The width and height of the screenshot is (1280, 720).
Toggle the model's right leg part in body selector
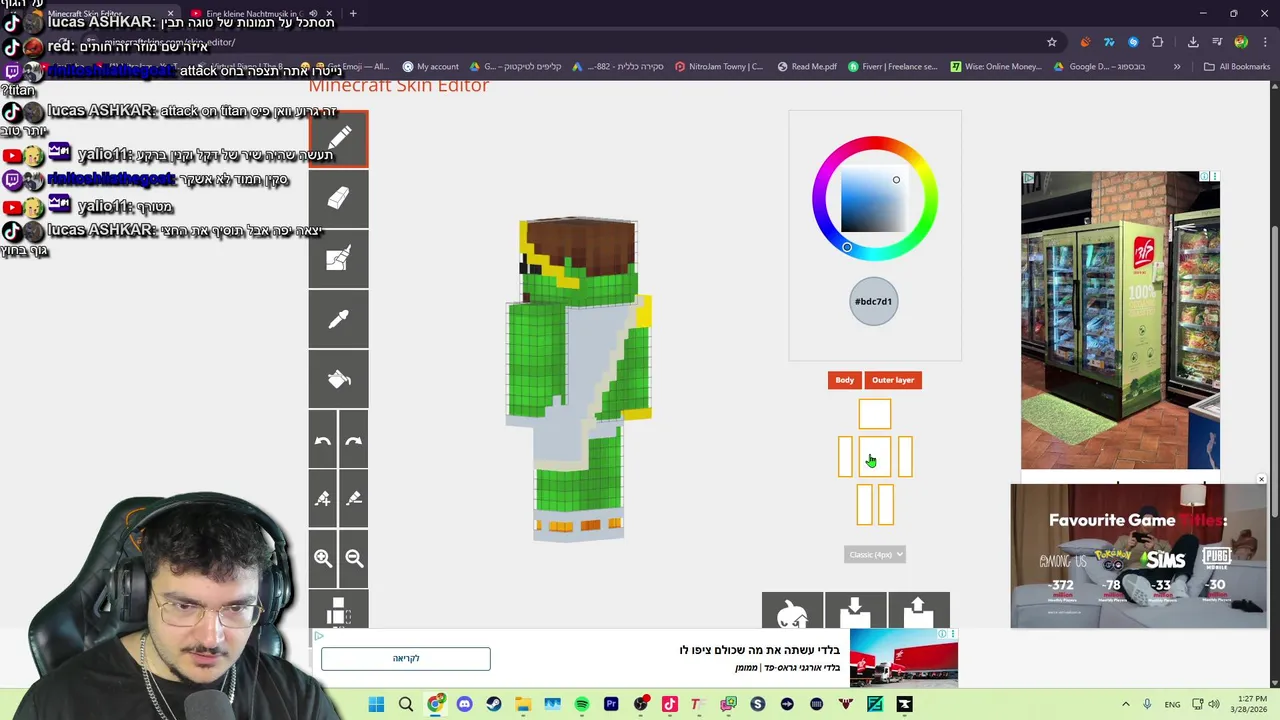[865, 504]
